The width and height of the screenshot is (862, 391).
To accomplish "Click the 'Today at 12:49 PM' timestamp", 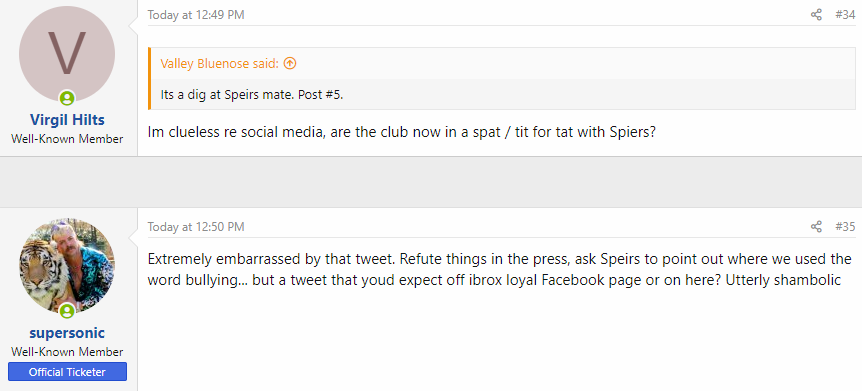I will coord(196,15).
